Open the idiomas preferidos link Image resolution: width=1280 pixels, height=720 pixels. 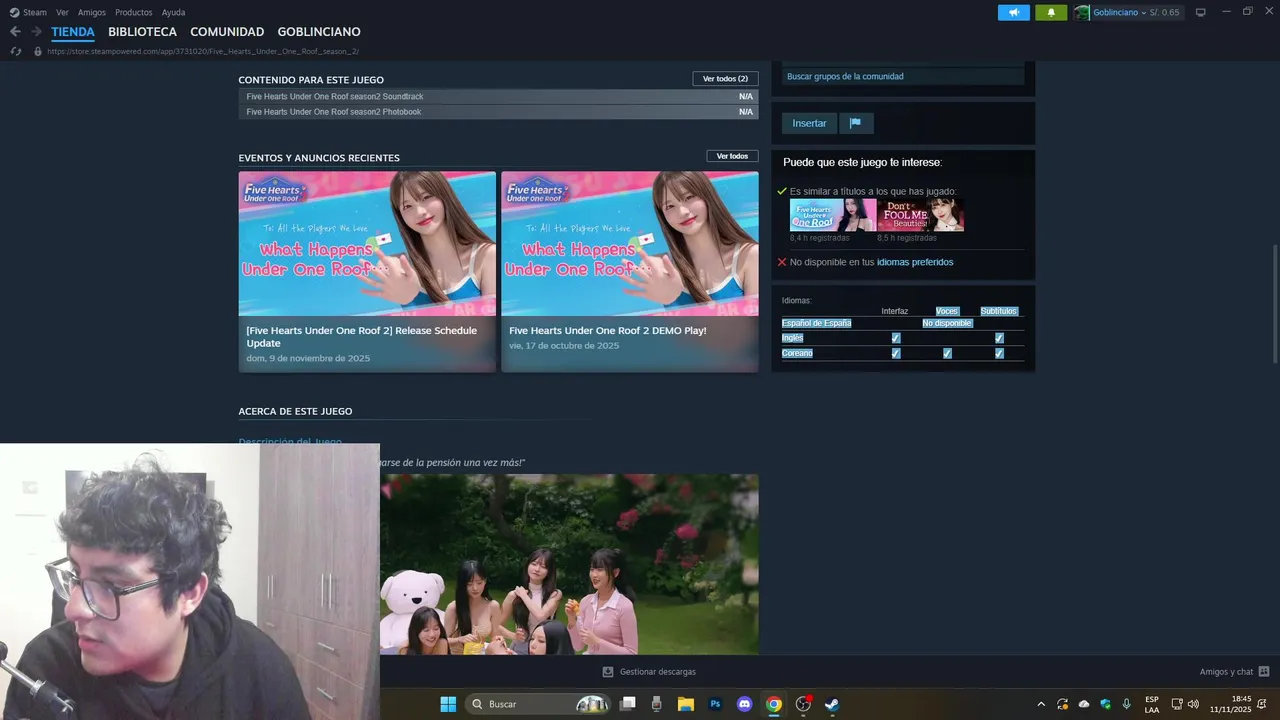click(915, 262)
